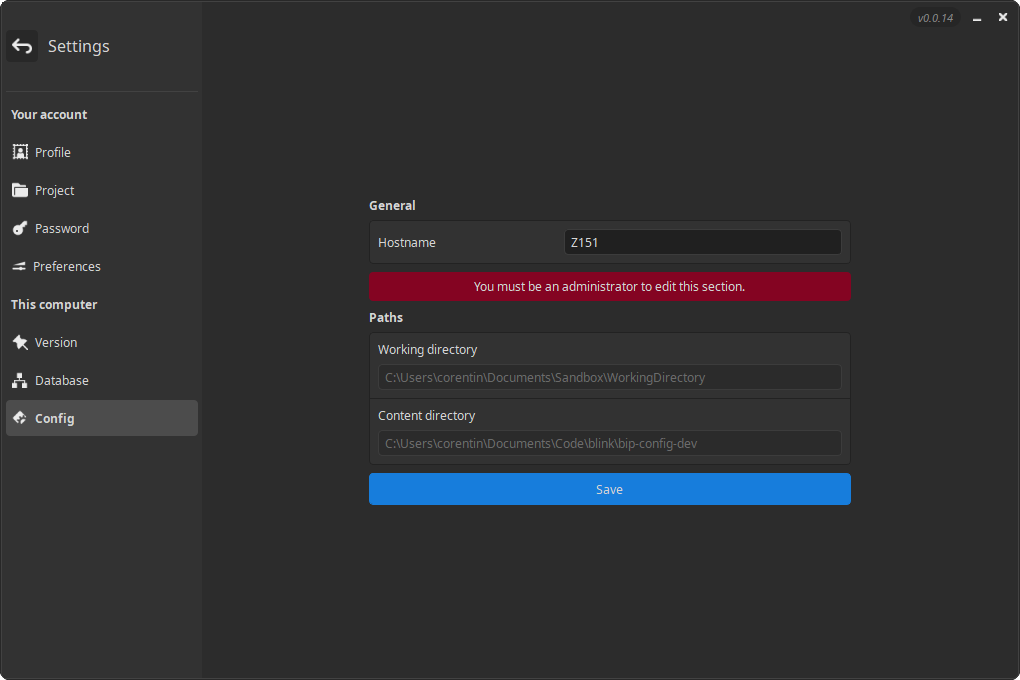This screenshot has height=680, width=1020.
Task: Click the Content directory path field
Action: pos(609,443)
